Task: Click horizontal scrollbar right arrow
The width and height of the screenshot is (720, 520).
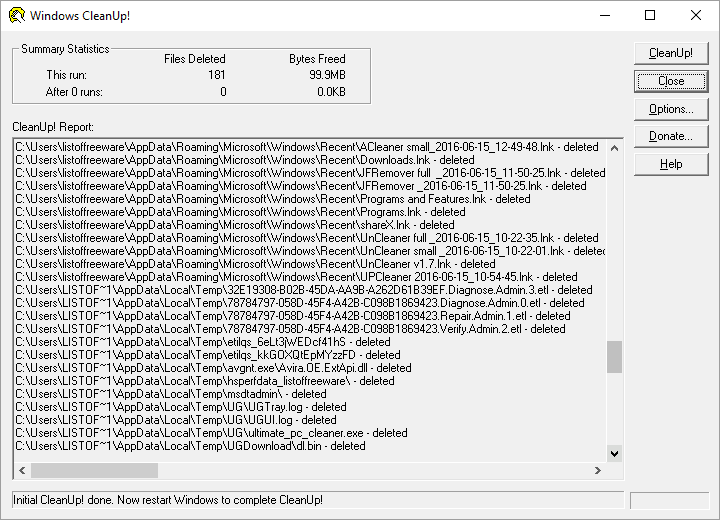Action: tap(598, 470)
